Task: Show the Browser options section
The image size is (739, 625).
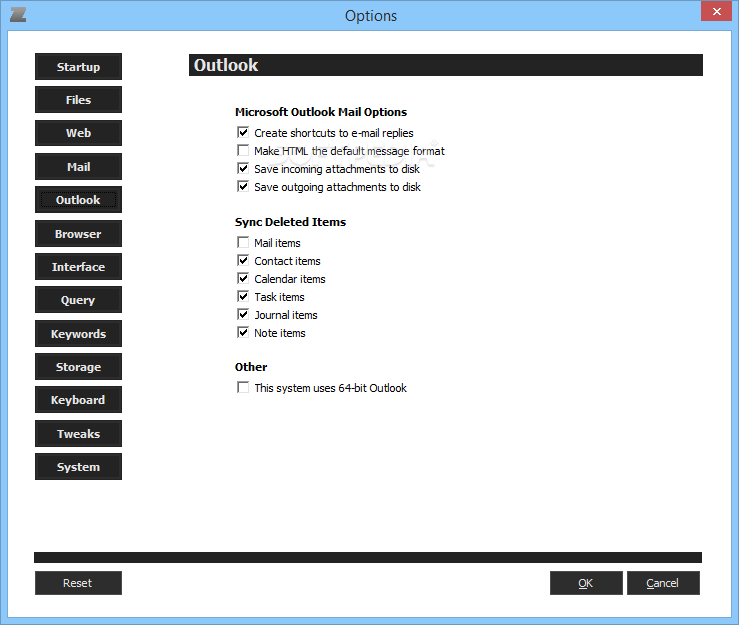Action: (x=78, y=233)
